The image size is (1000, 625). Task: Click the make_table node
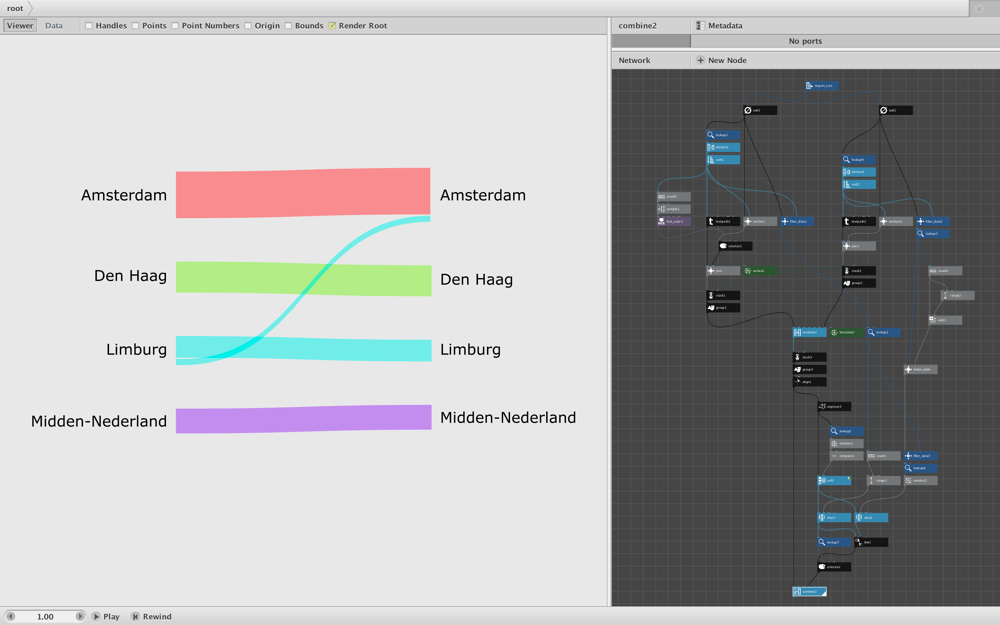pos(920,369)
